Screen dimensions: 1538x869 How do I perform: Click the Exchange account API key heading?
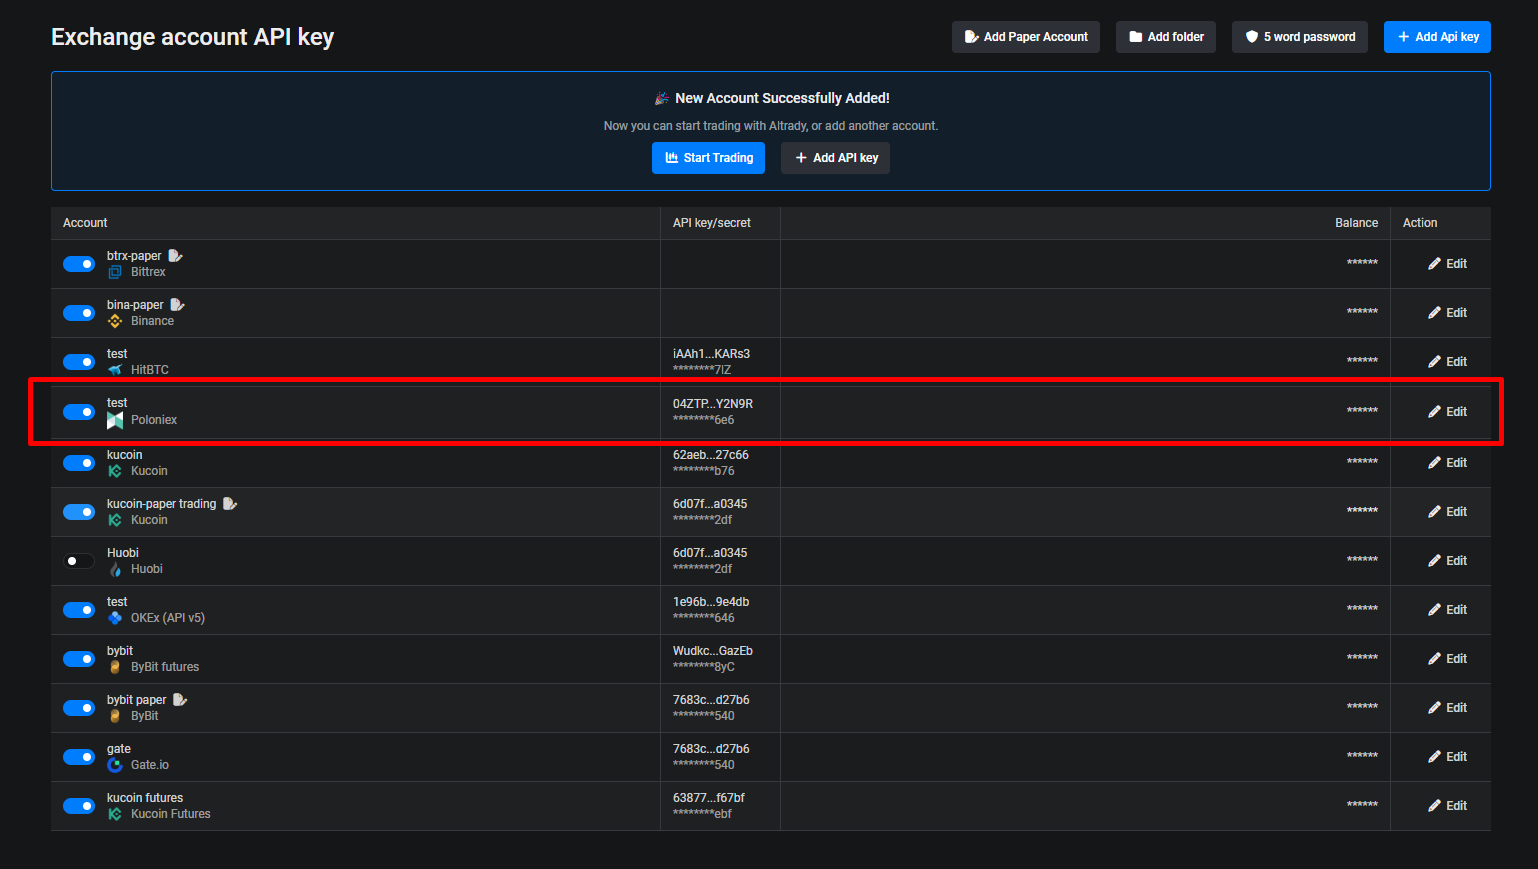(192, 37)
